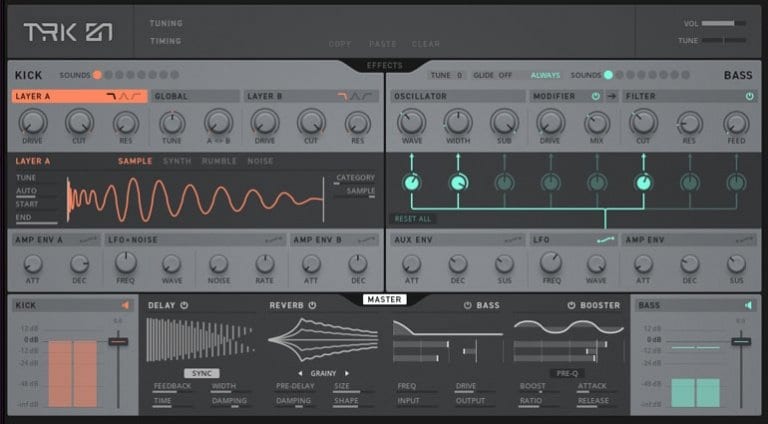Open the SAMPLE selector in Layer A
768x424 pixels.
tap(360, 191)
